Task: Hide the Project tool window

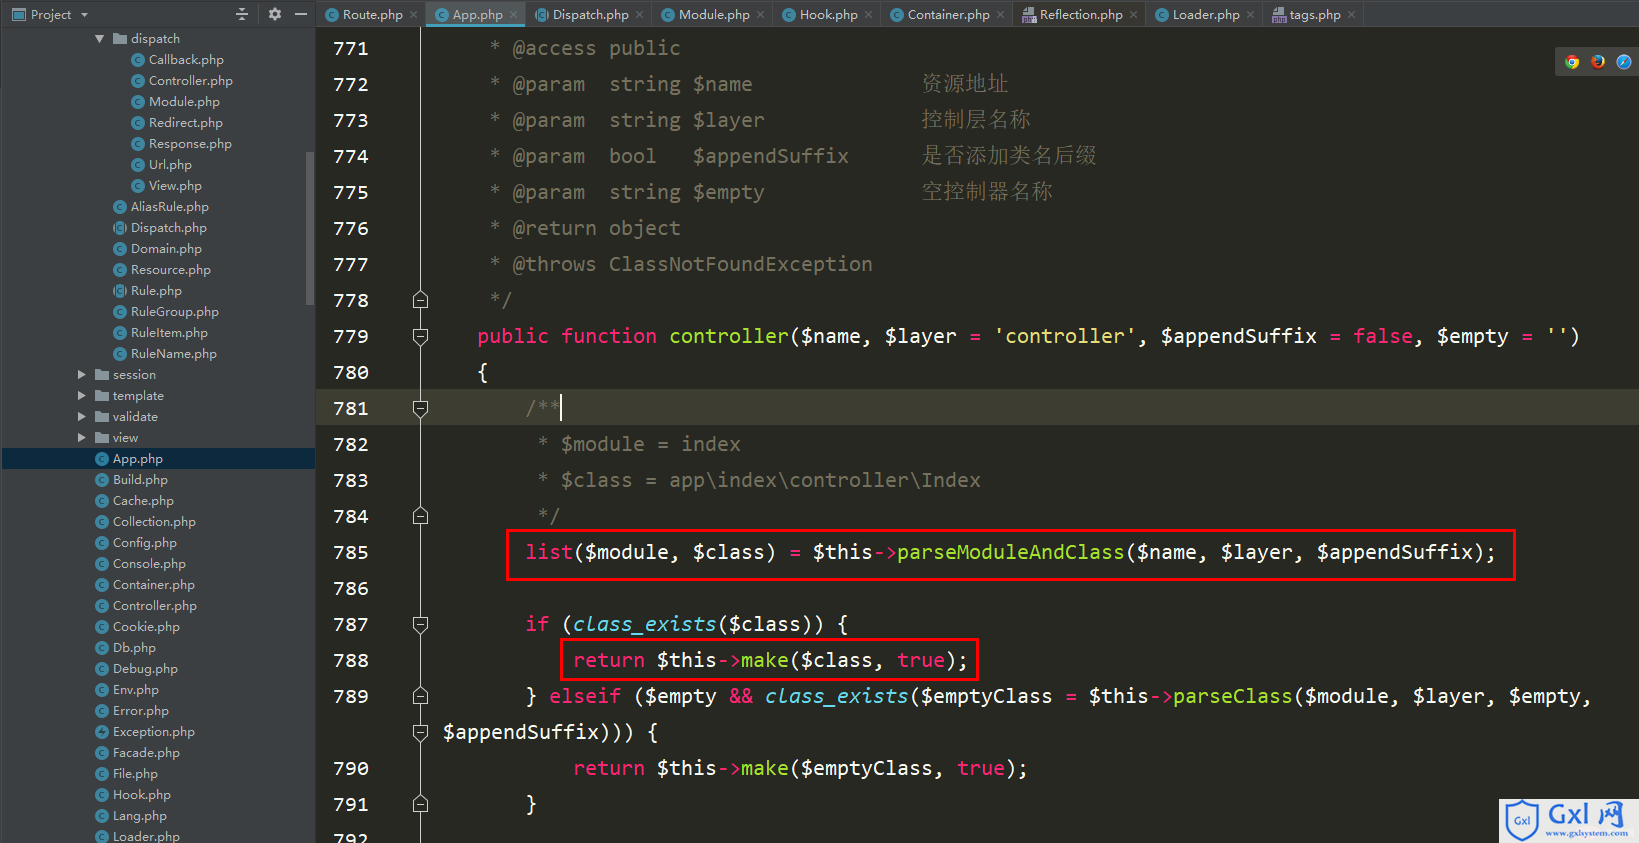Action: [301, 14]
